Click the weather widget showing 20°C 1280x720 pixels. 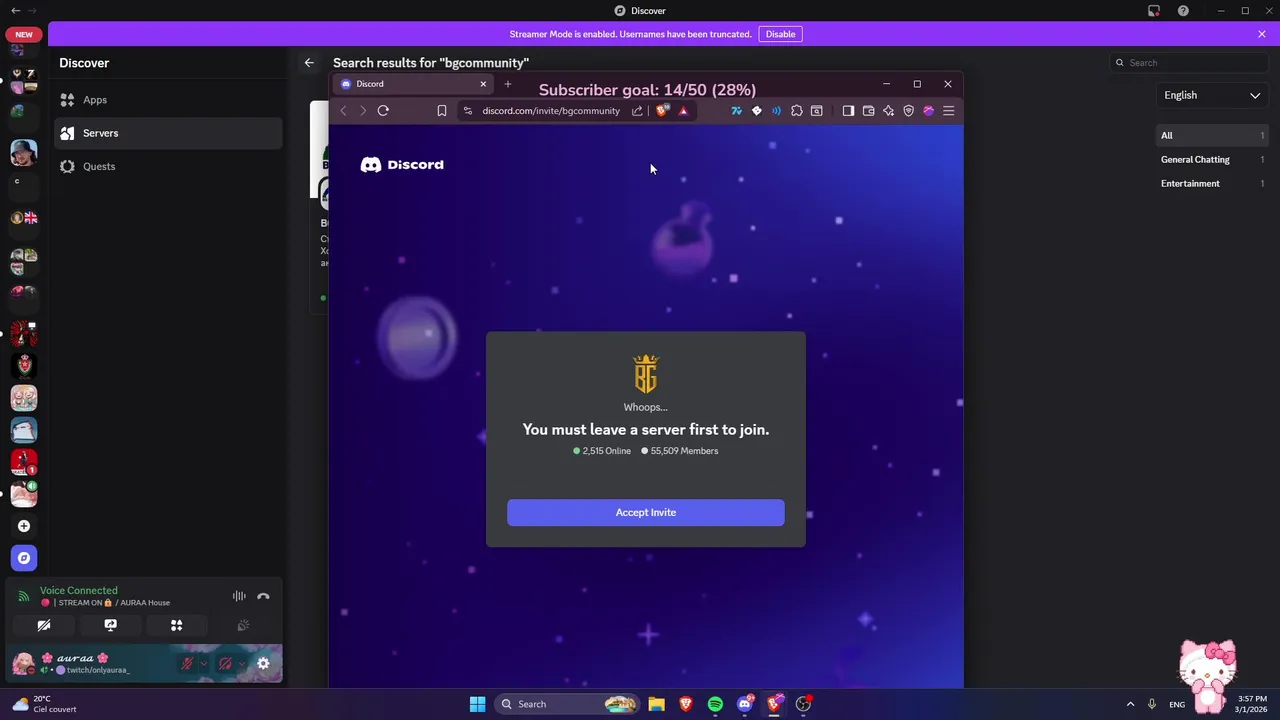(x=45, y=704)
